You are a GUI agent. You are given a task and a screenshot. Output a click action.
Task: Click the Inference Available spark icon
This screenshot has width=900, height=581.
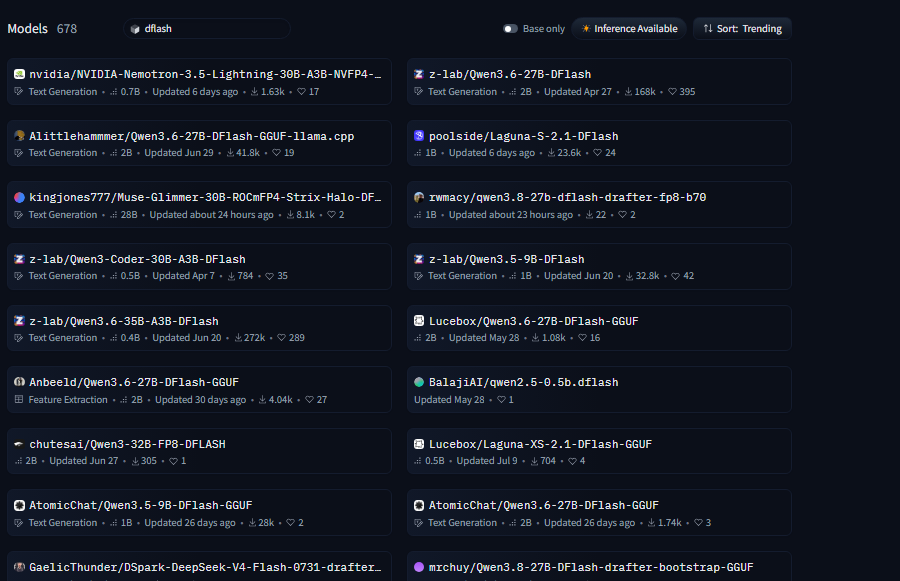point(585,28)
